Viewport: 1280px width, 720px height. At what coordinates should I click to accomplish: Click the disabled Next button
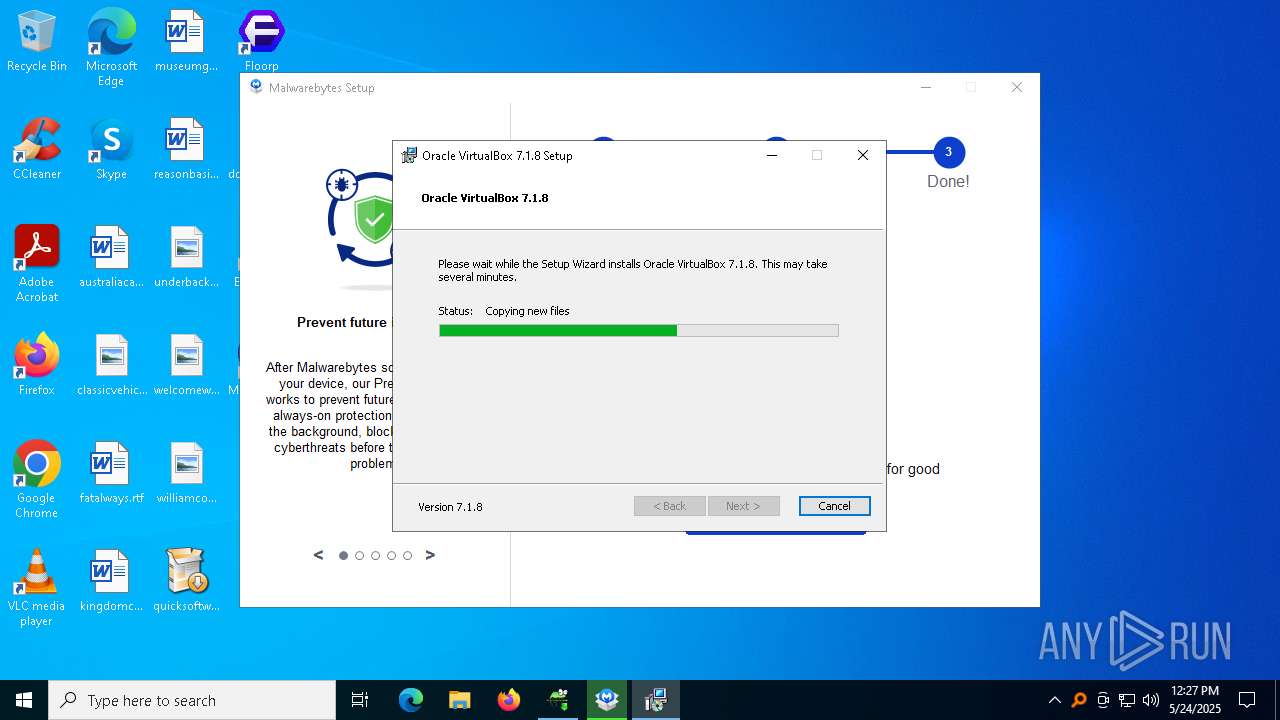point(744,506)
